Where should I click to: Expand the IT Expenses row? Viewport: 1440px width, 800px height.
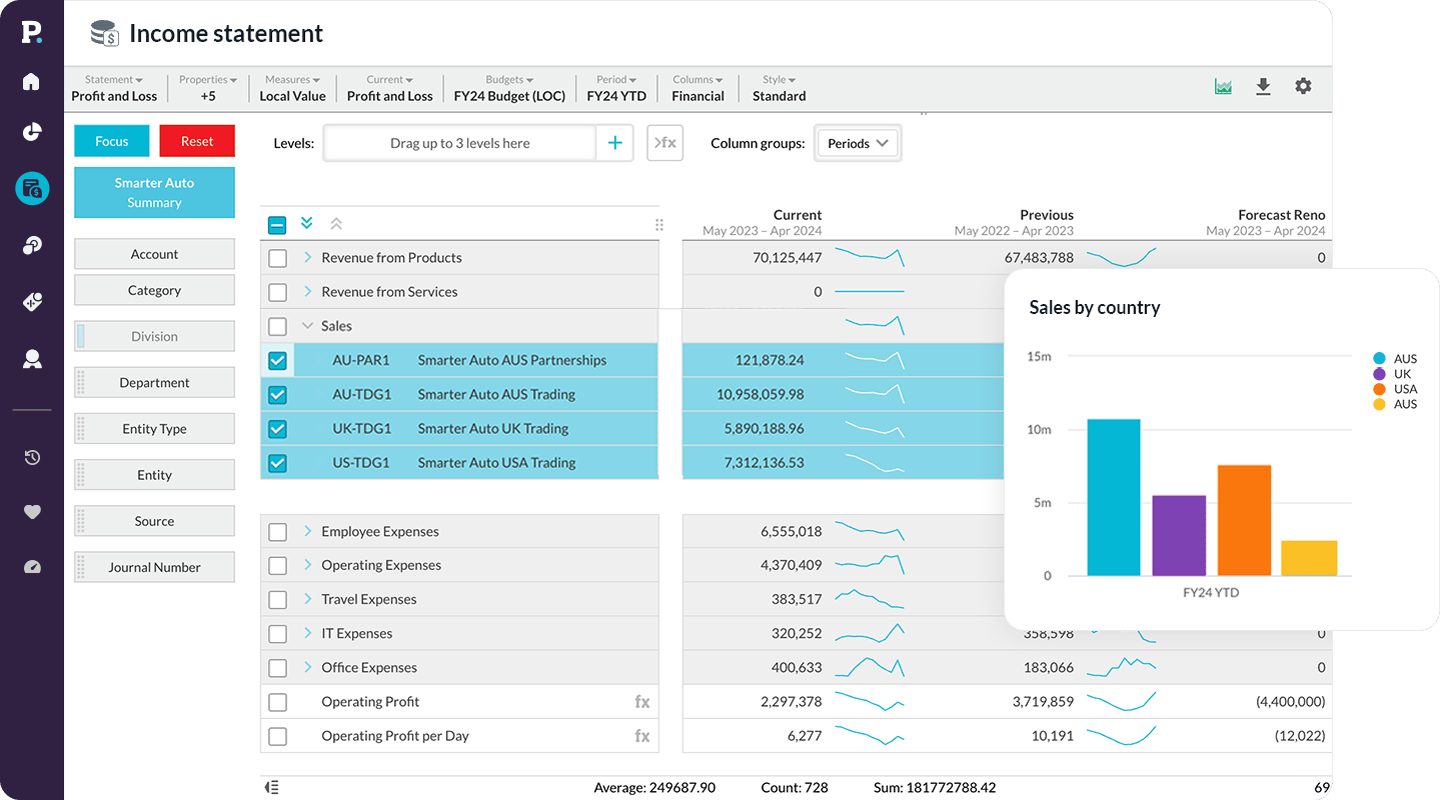[308, 634]
